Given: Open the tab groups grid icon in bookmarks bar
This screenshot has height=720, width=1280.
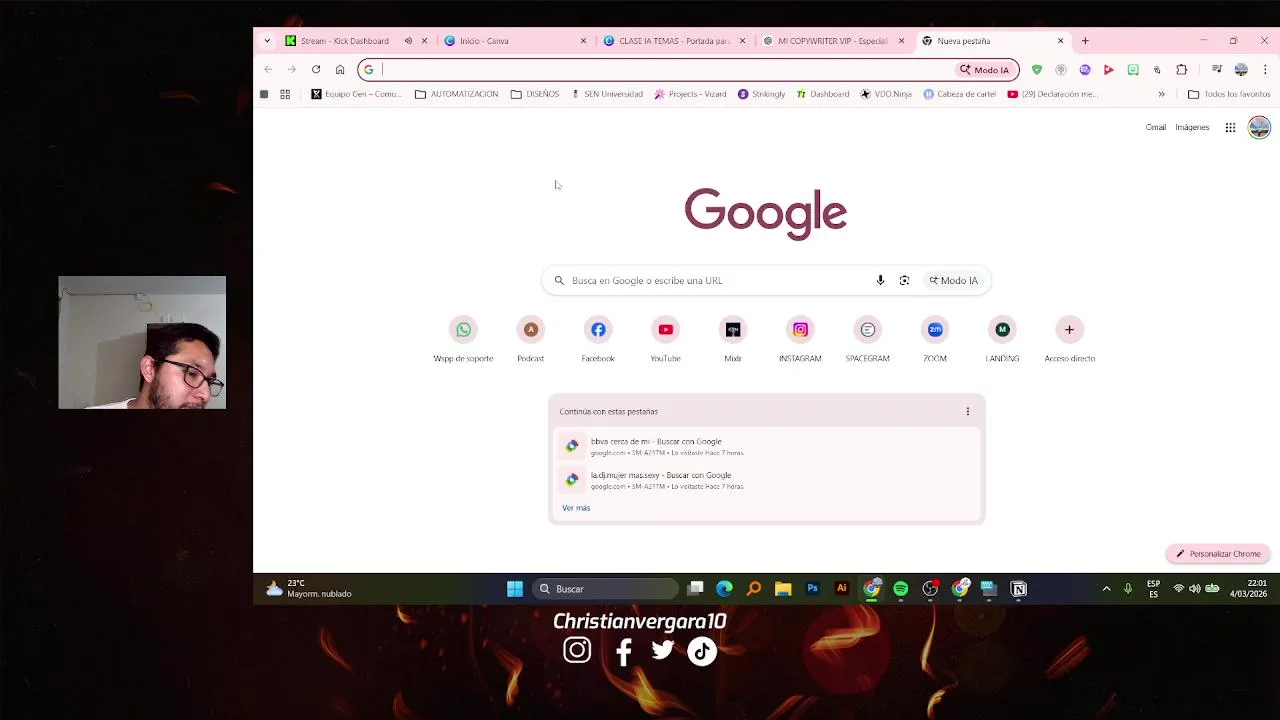Looking at the screenshot, I should coord(285,94).
